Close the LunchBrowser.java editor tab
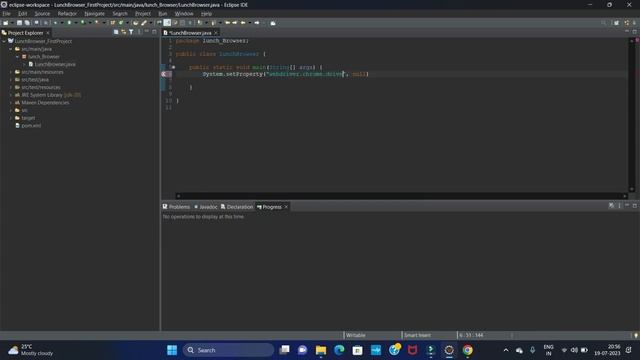 216,33
